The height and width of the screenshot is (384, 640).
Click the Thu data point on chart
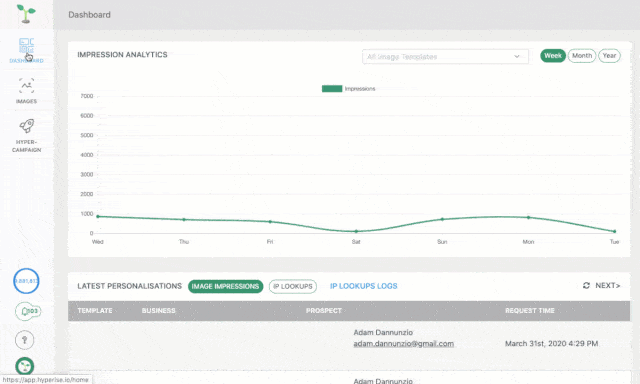[x=184, y=220]
